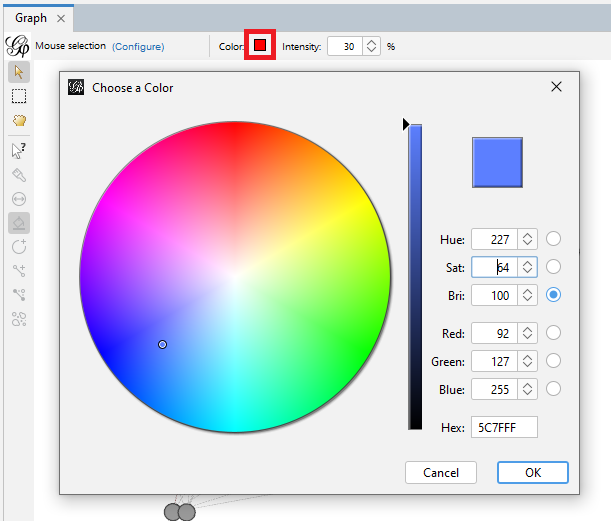
Task: Click the OK button
Action: 533,472
